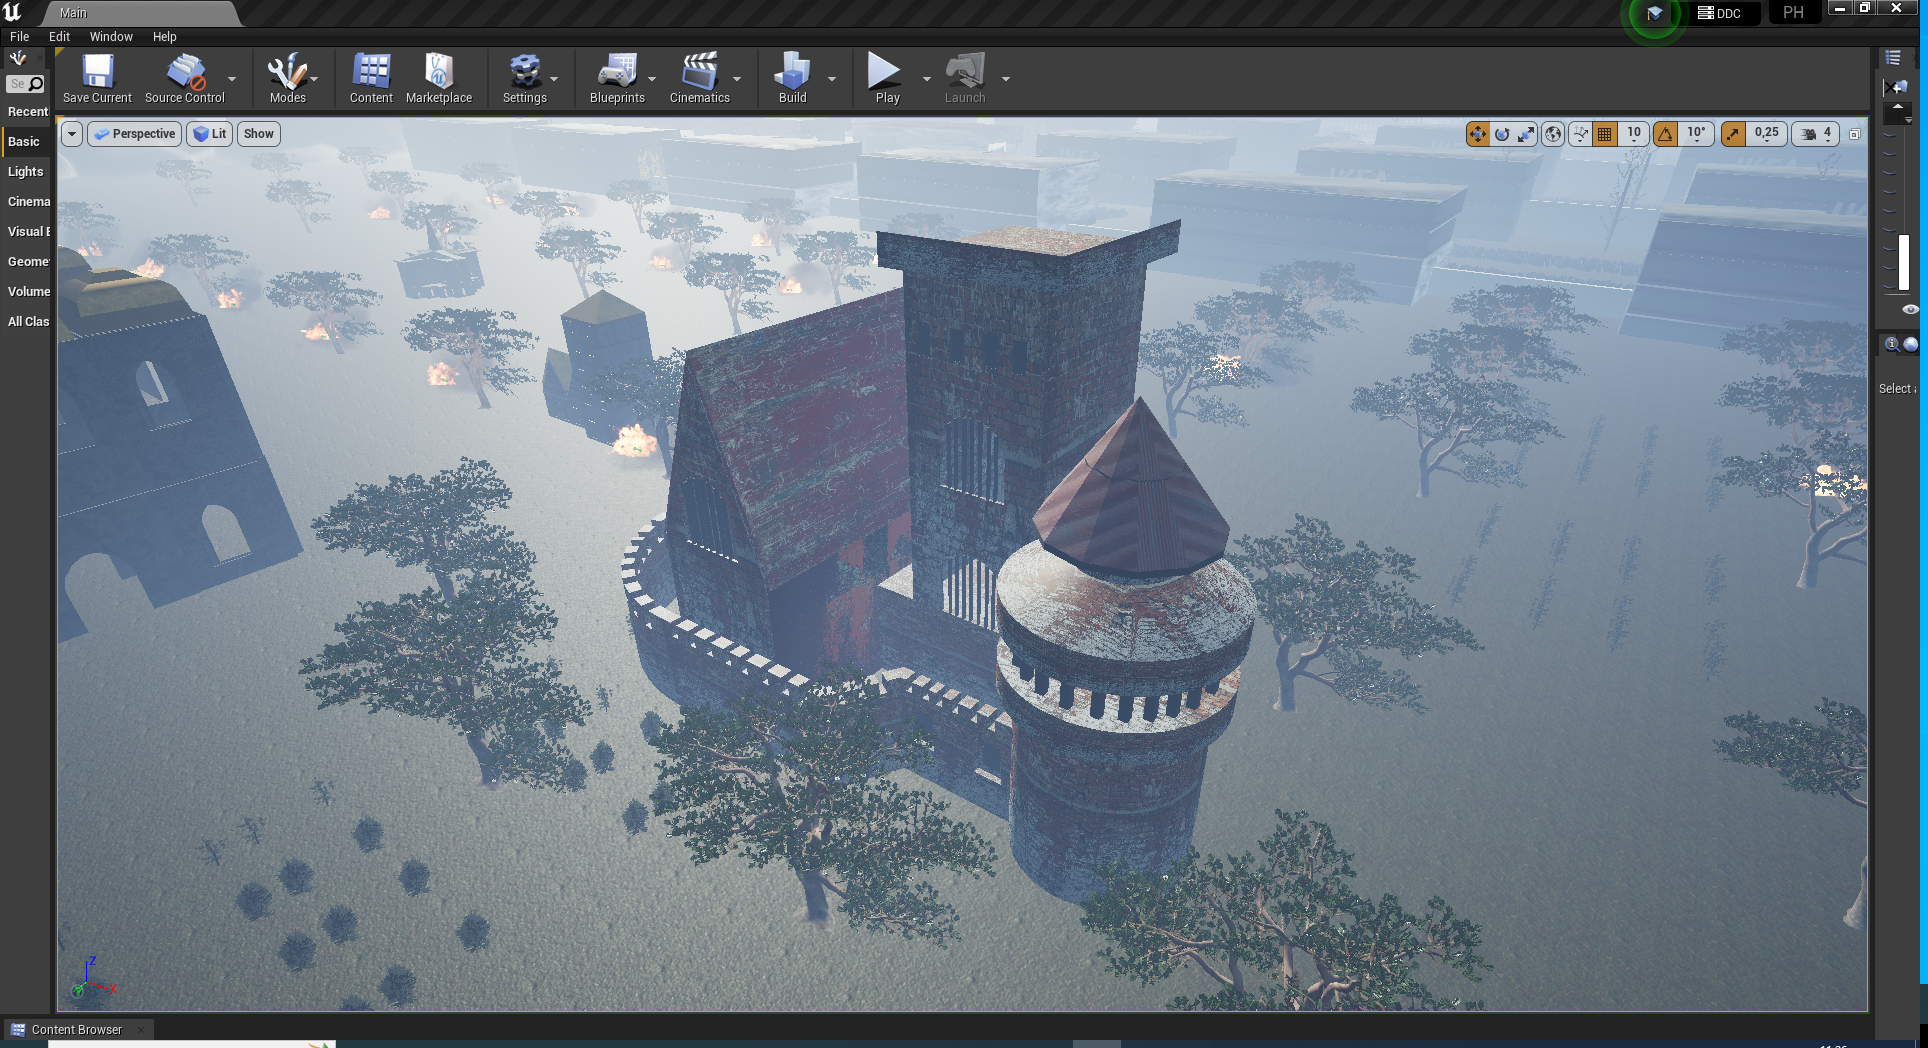1928x1048 pixels.
Task: Click the Blueprints toolbar icon
Action: pyautogui.click(x=617, y=78)
